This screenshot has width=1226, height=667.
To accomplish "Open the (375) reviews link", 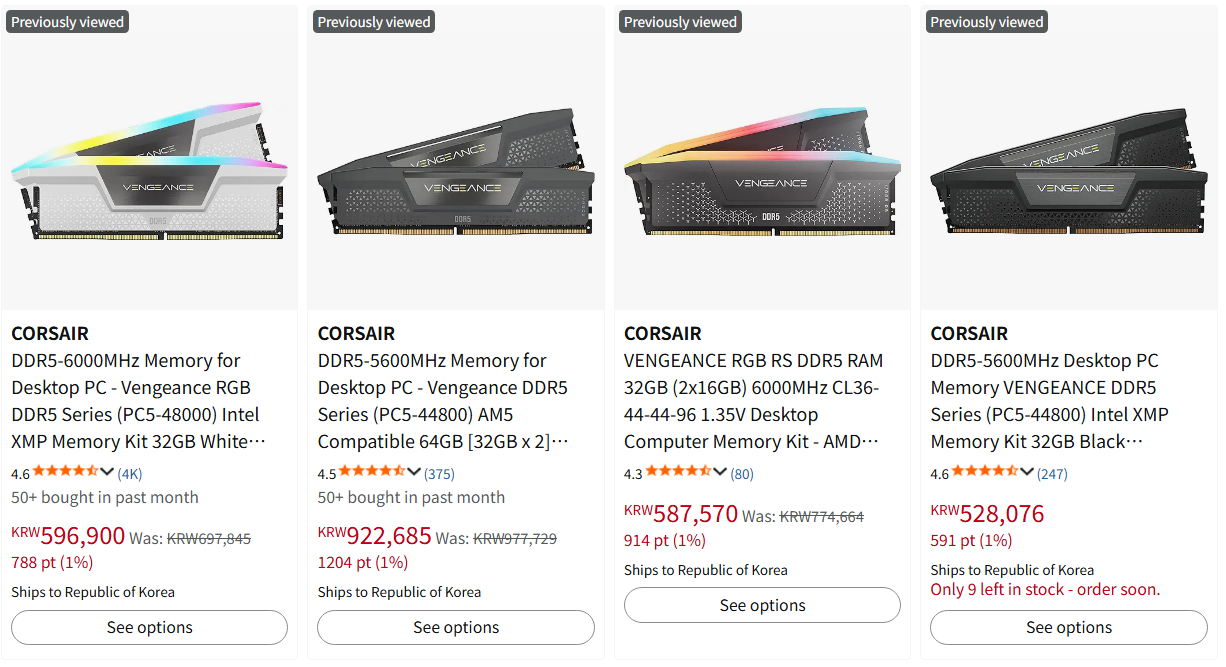I will coord(439,473).
